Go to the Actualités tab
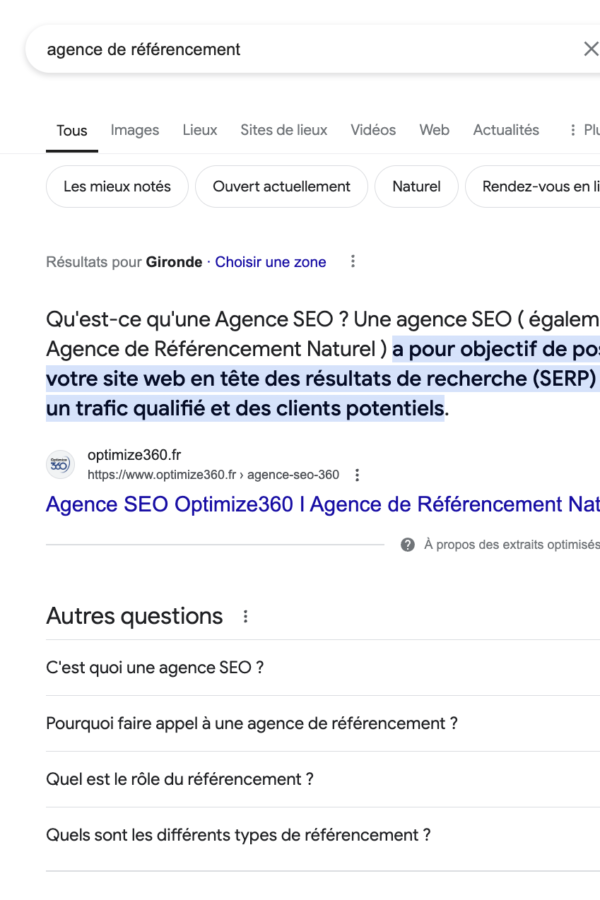Image resolution: width=600 pixels, height=900 pixels. 506,130
